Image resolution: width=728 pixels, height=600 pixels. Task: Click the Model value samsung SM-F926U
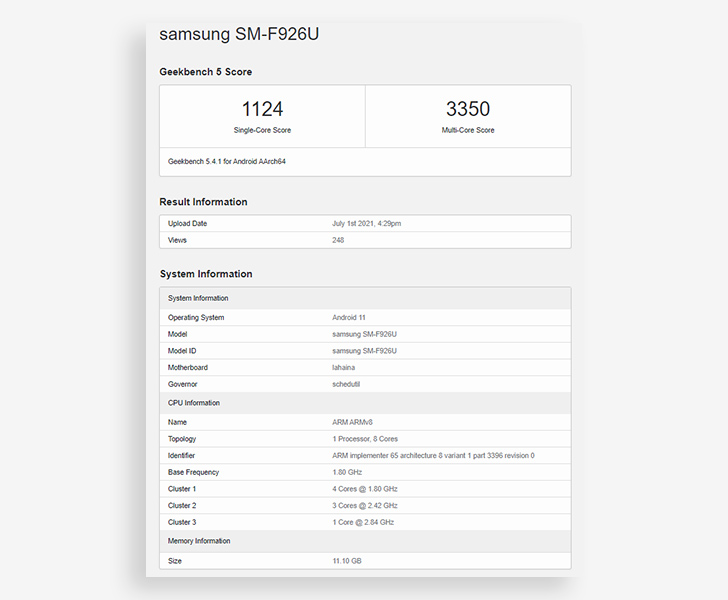(364, 334)
